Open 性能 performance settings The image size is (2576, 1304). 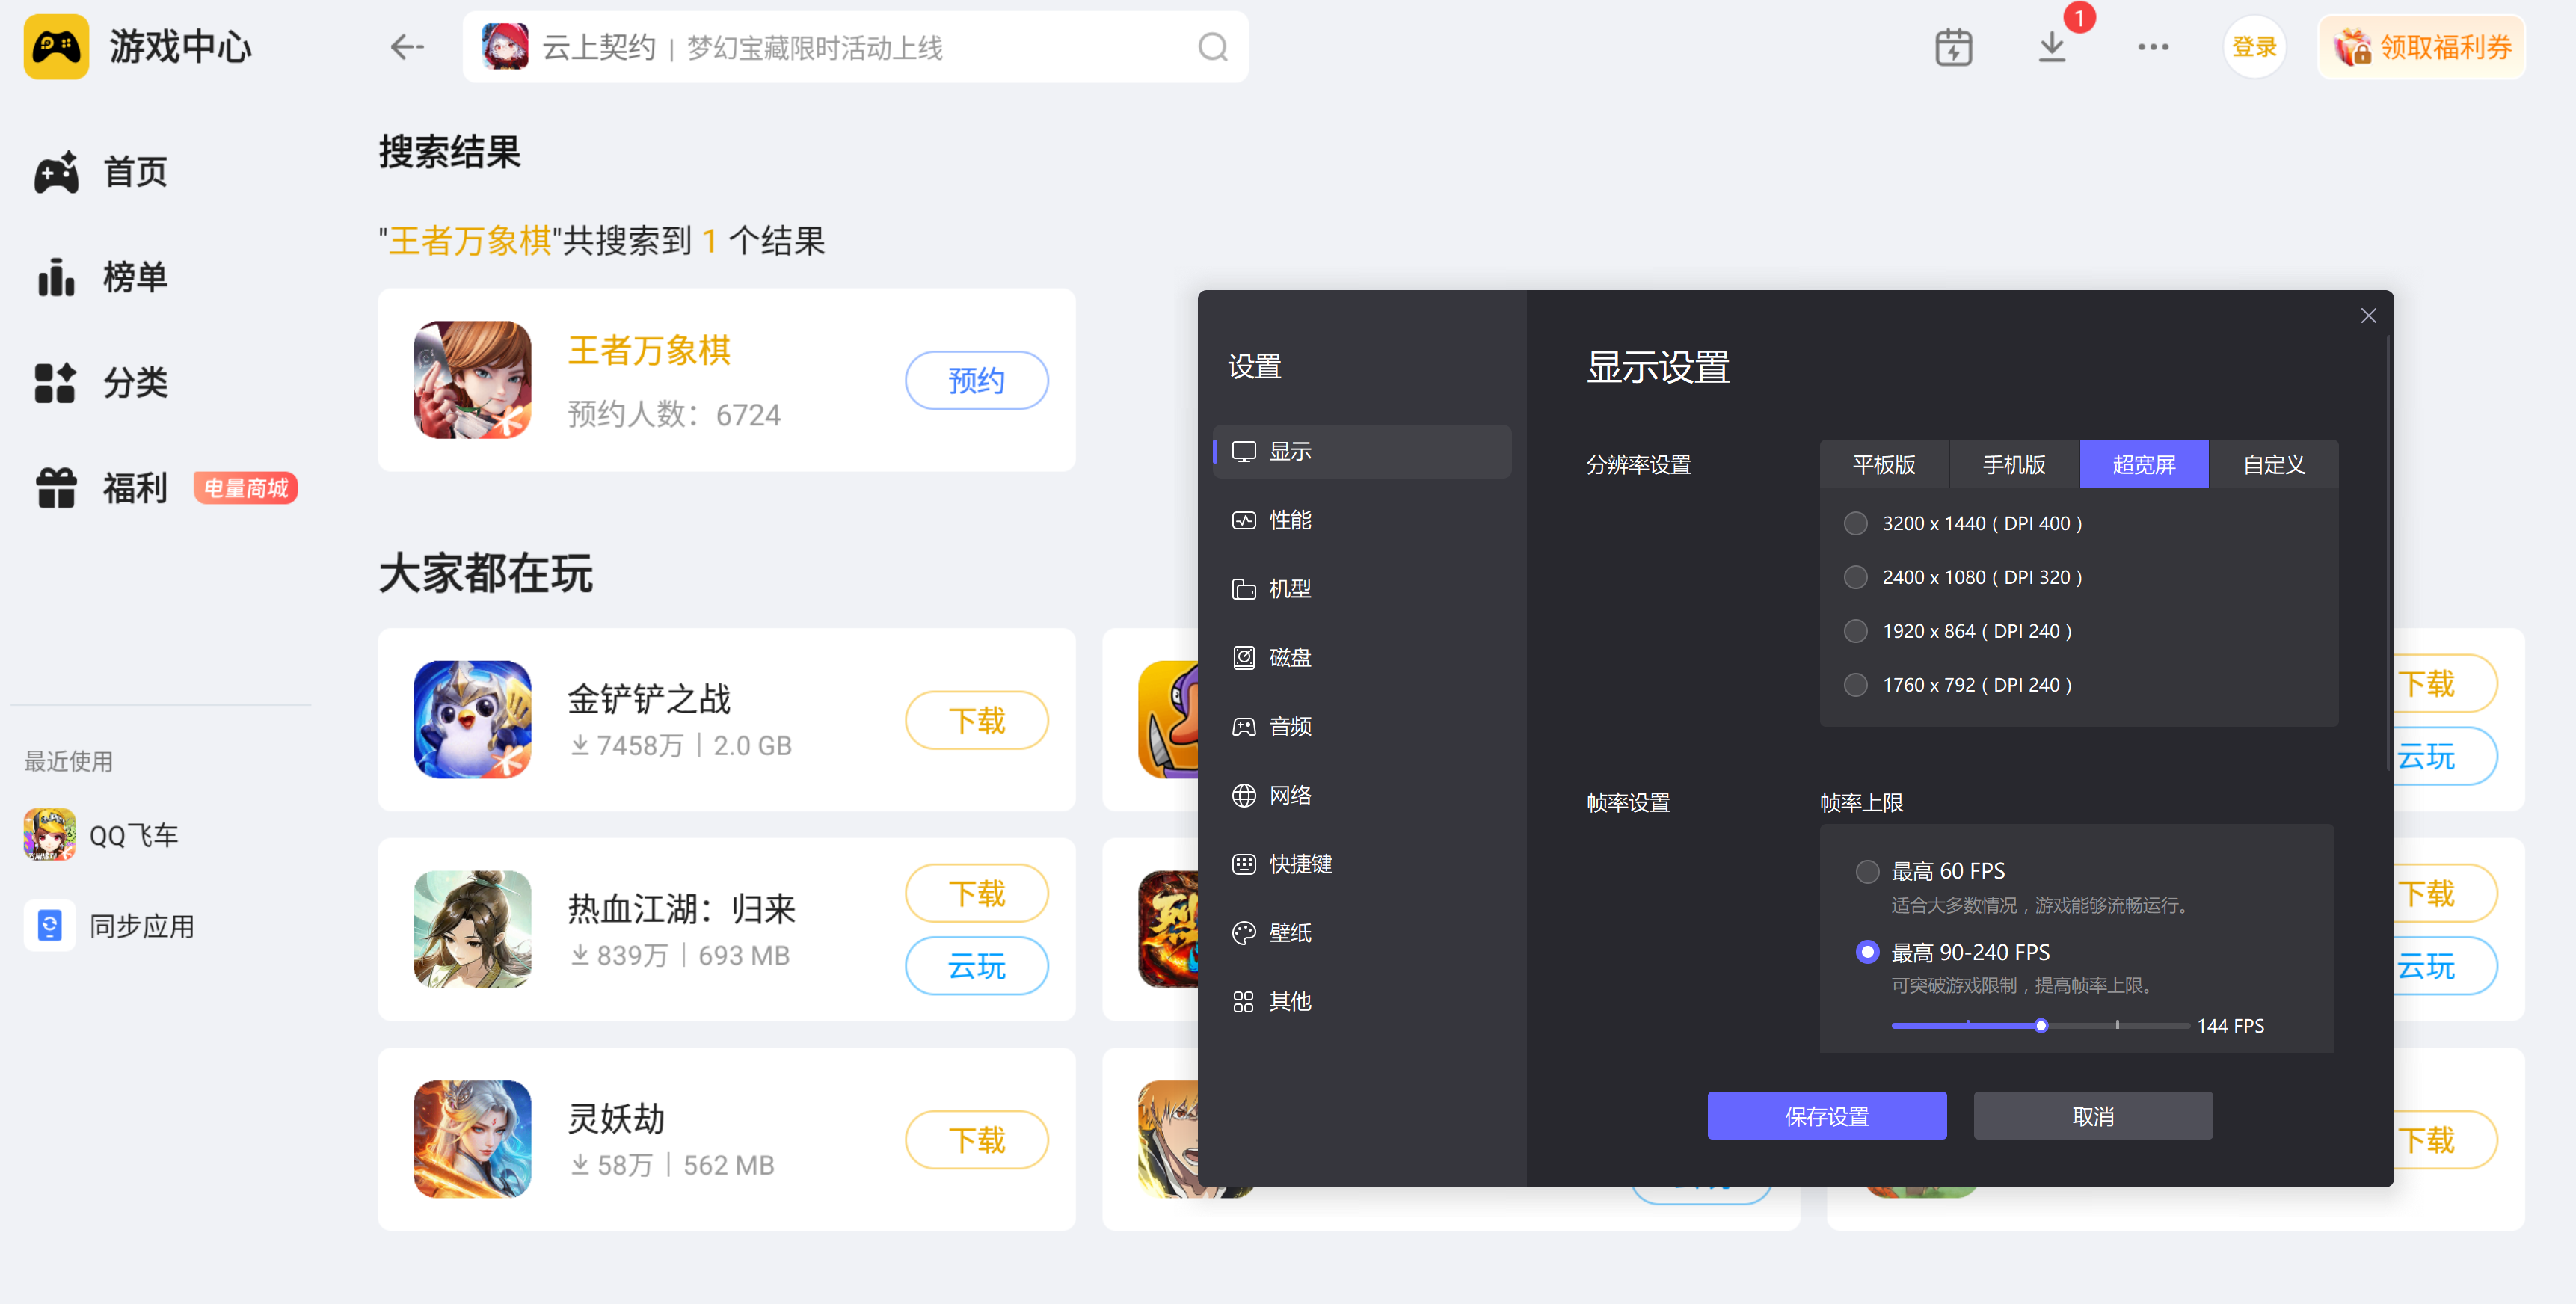tap(1289, 520)
